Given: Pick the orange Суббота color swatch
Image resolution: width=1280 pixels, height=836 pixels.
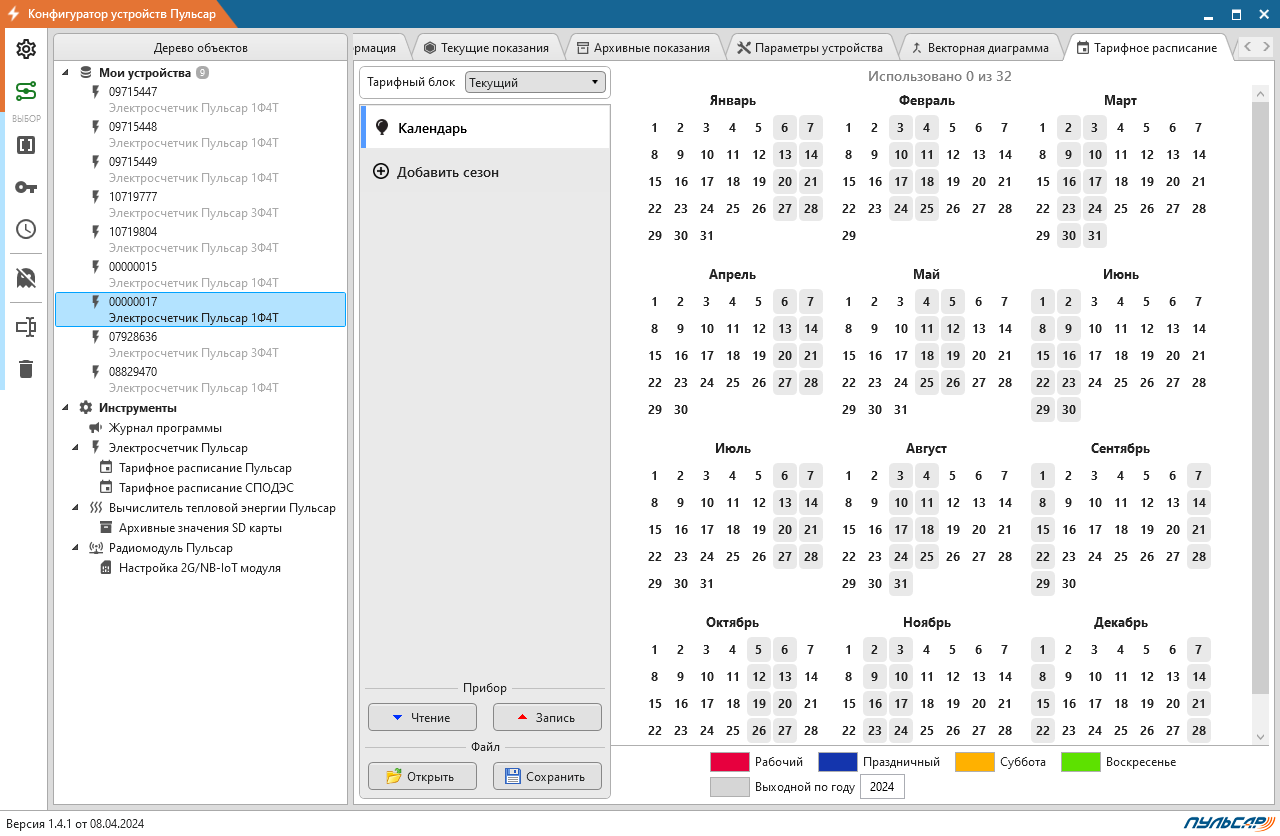Looking at the screenshot, I should pyautogui.click(x=974, y=762).
